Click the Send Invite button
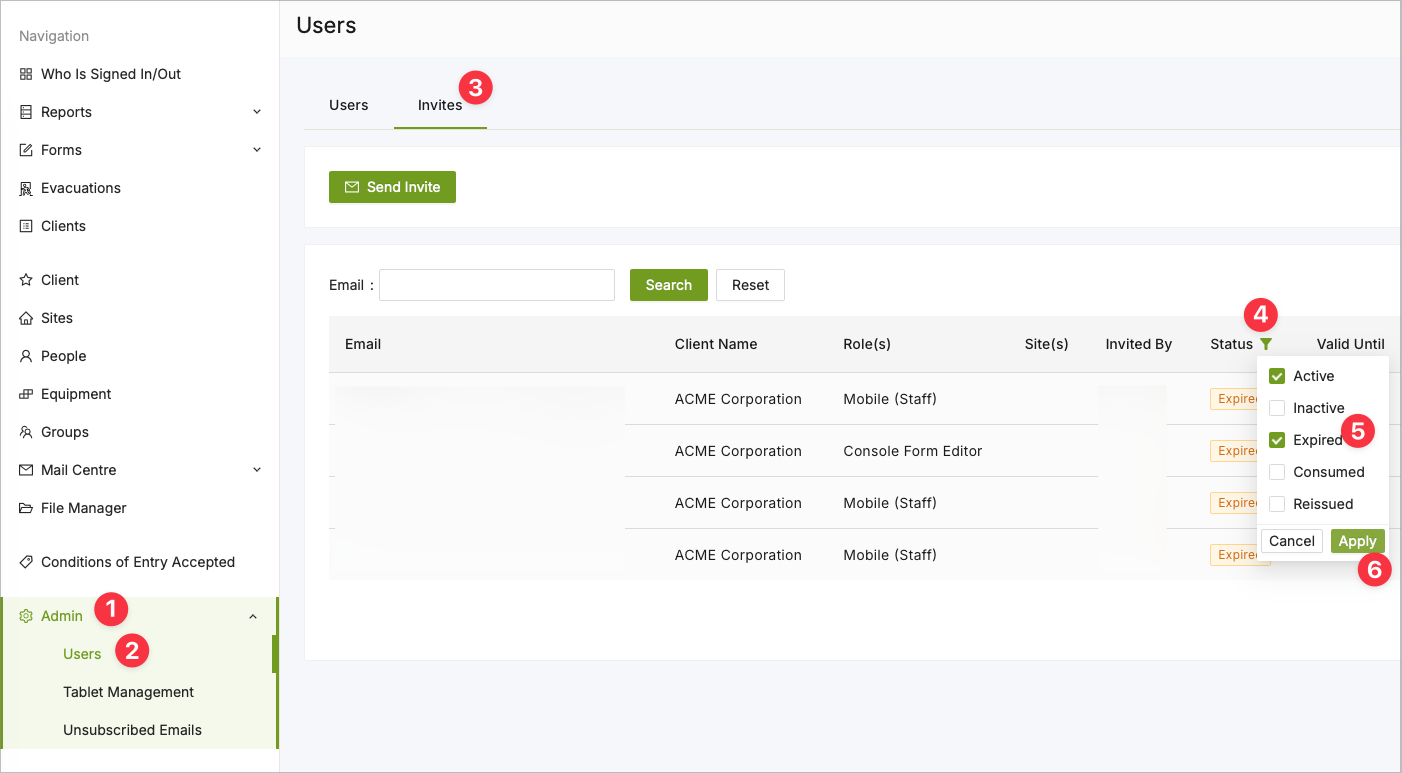 tap(392, 187)
